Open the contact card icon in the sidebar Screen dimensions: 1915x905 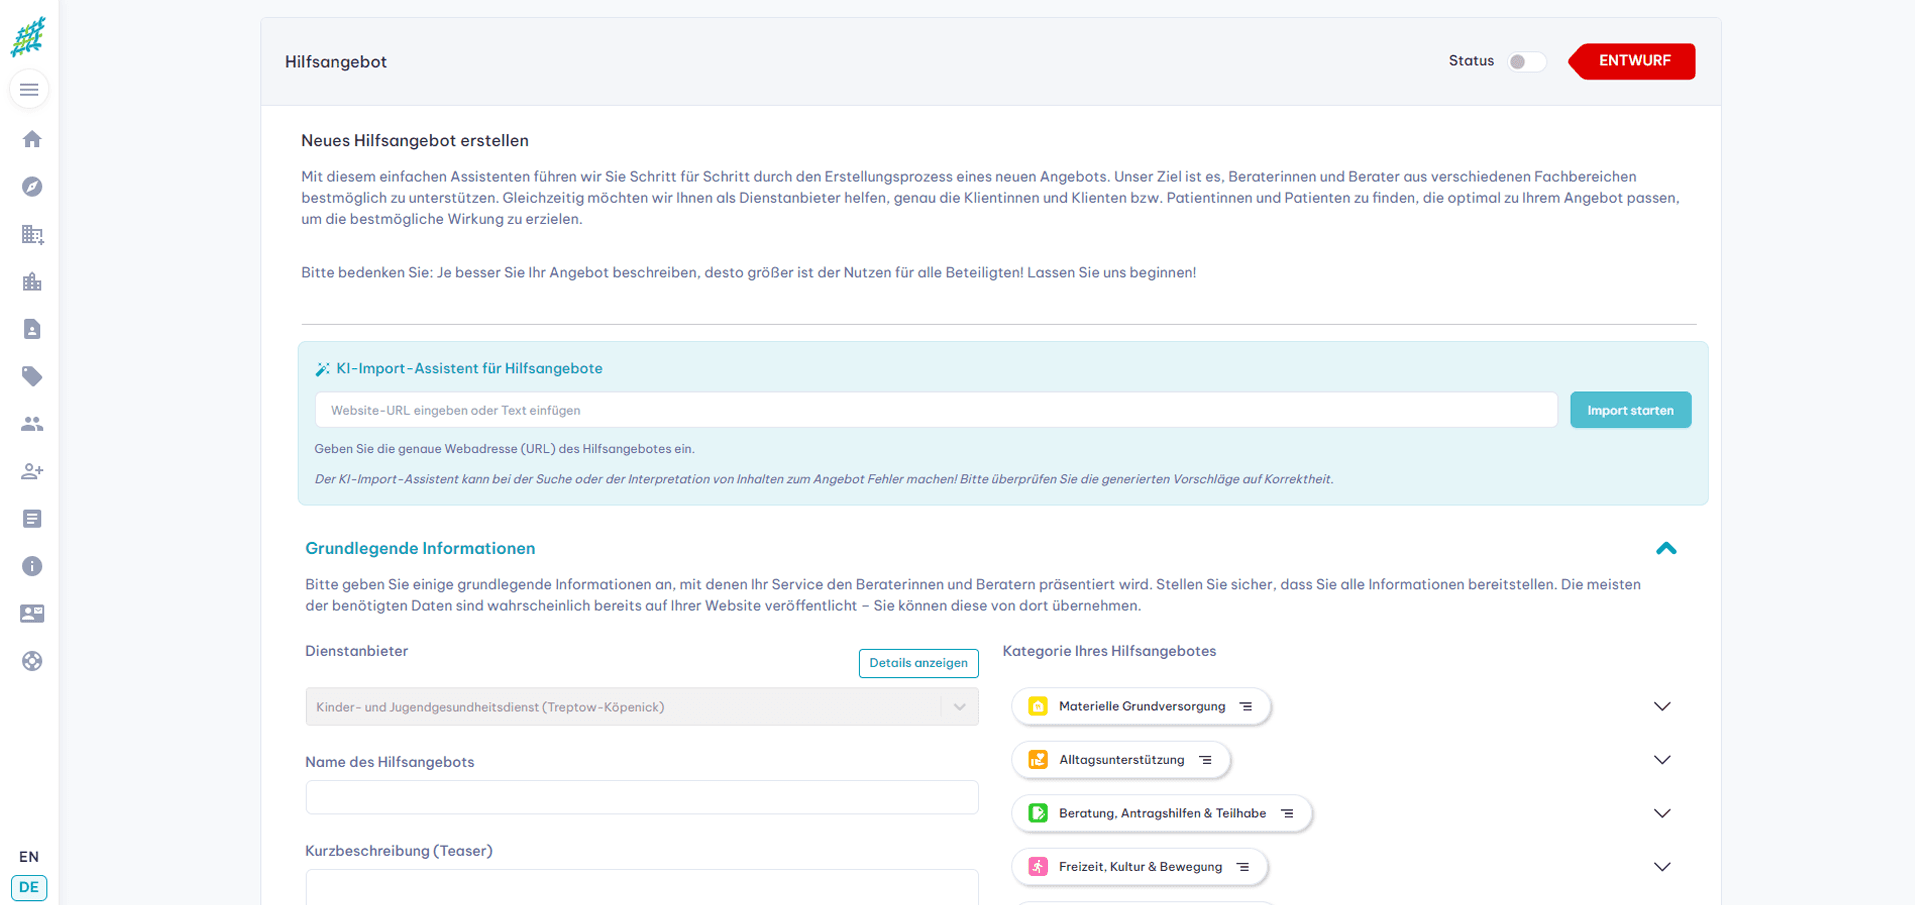point(32,614)
